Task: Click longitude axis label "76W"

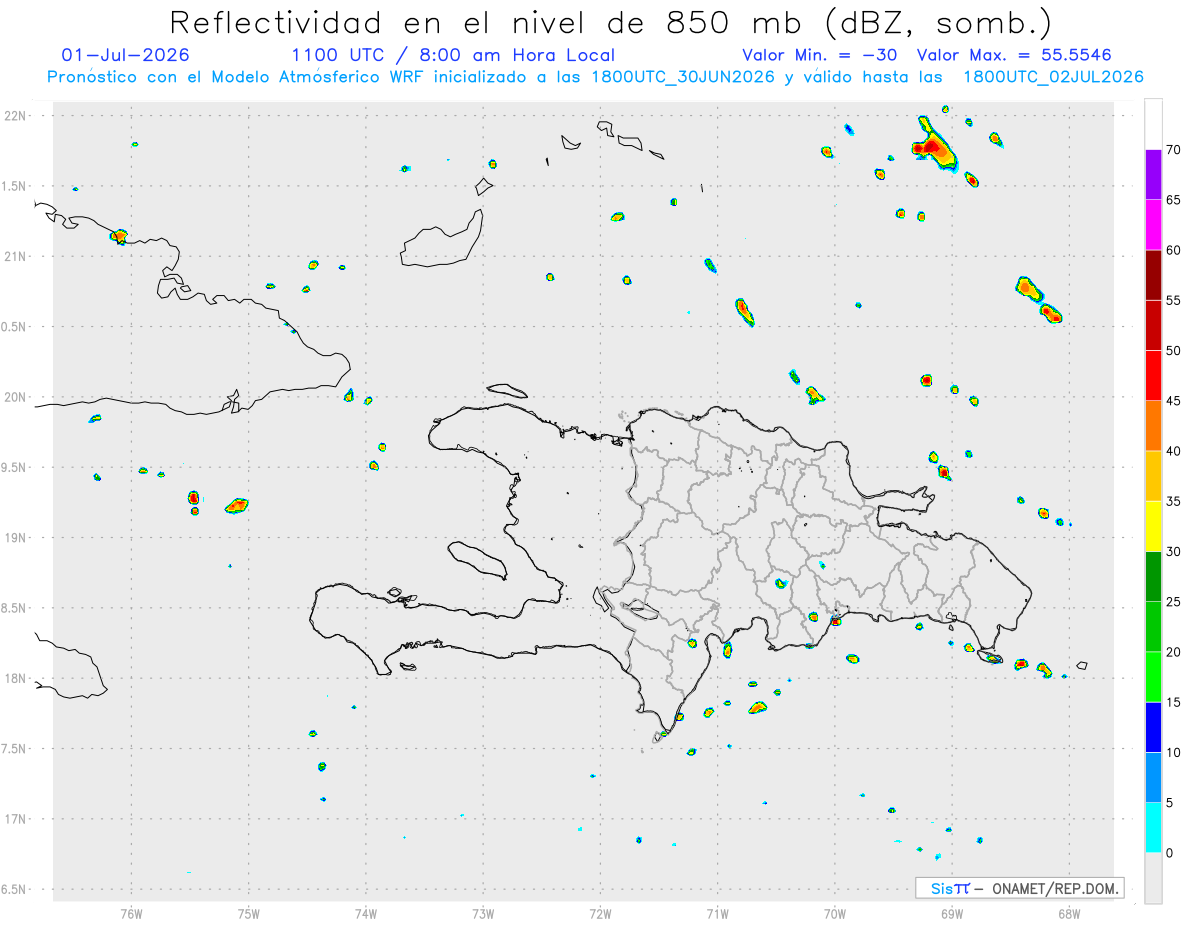Action: pos(131,912)
